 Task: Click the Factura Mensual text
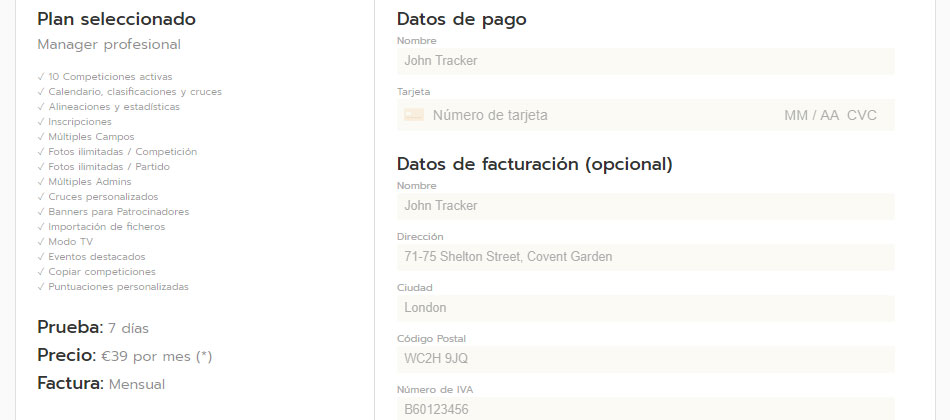[x=100, y=383]
